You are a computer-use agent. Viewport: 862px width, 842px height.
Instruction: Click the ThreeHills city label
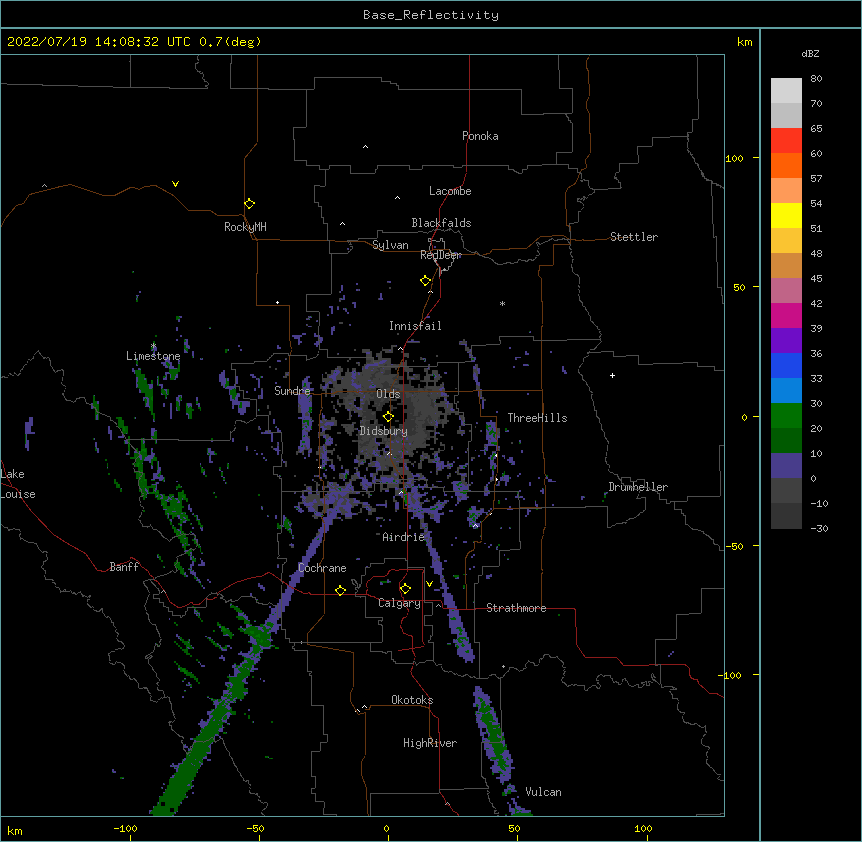[x=538, y=418]
